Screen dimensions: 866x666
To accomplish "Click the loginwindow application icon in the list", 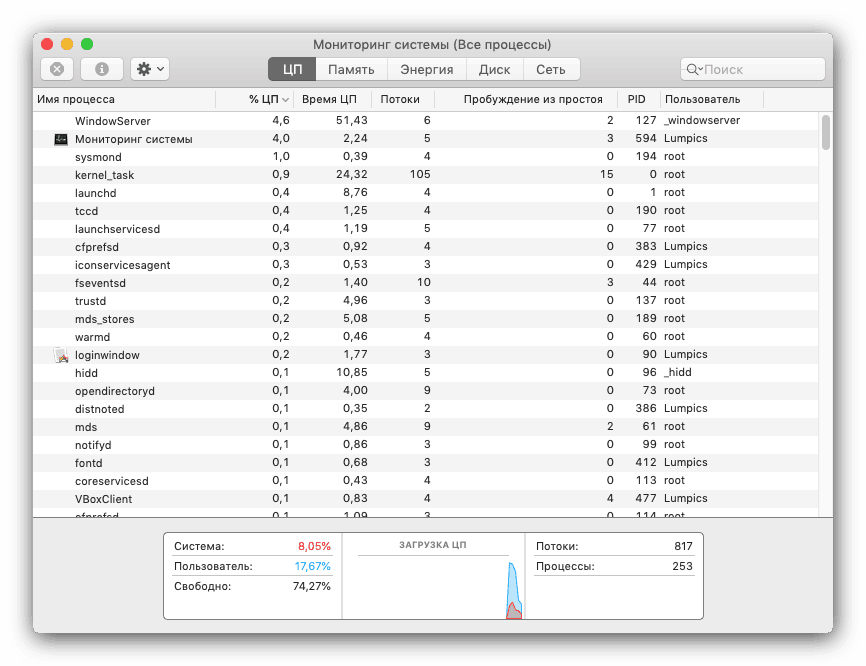I will (61, 354).
